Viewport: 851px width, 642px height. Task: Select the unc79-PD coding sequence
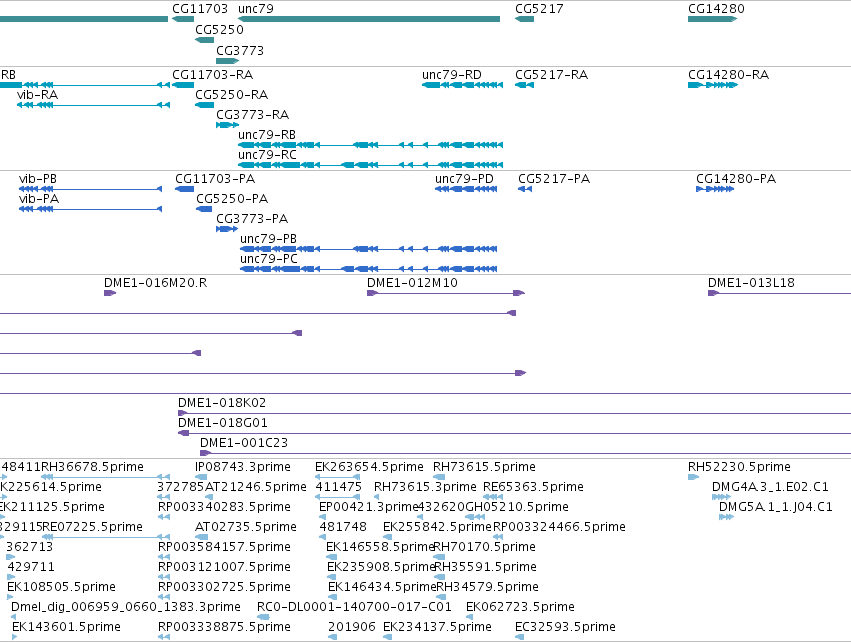pyautogui.click(x=466, y=189)
